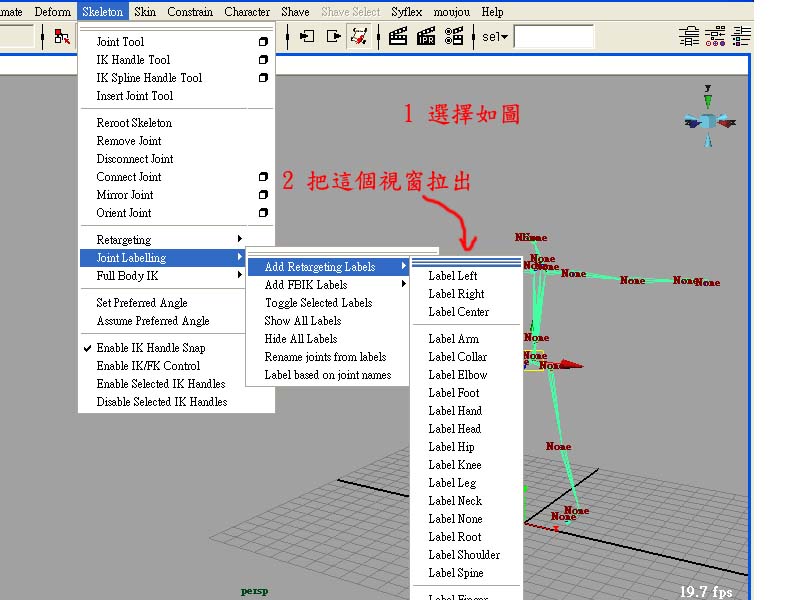Open IK Handle Tool option box
The height and width of the screenshot is (600, 800).
tap(263, 60)
